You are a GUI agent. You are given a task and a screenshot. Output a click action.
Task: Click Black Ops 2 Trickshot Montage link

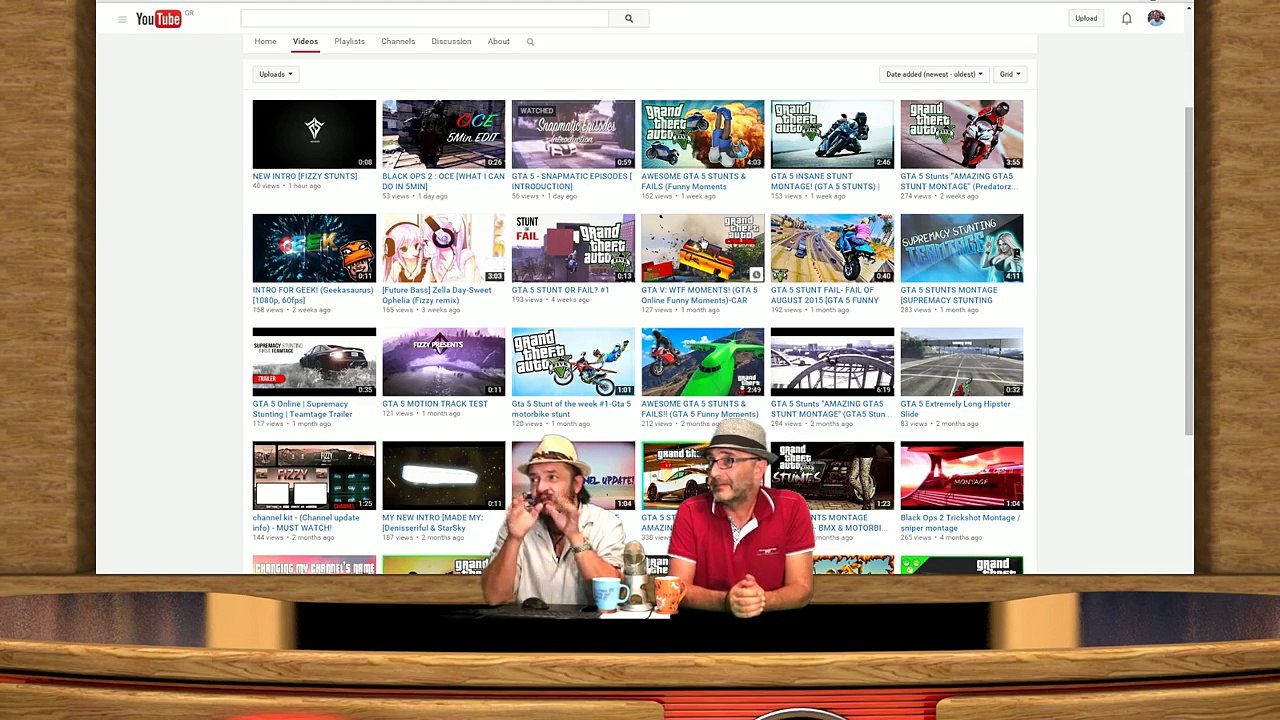(x=960, y=523)
